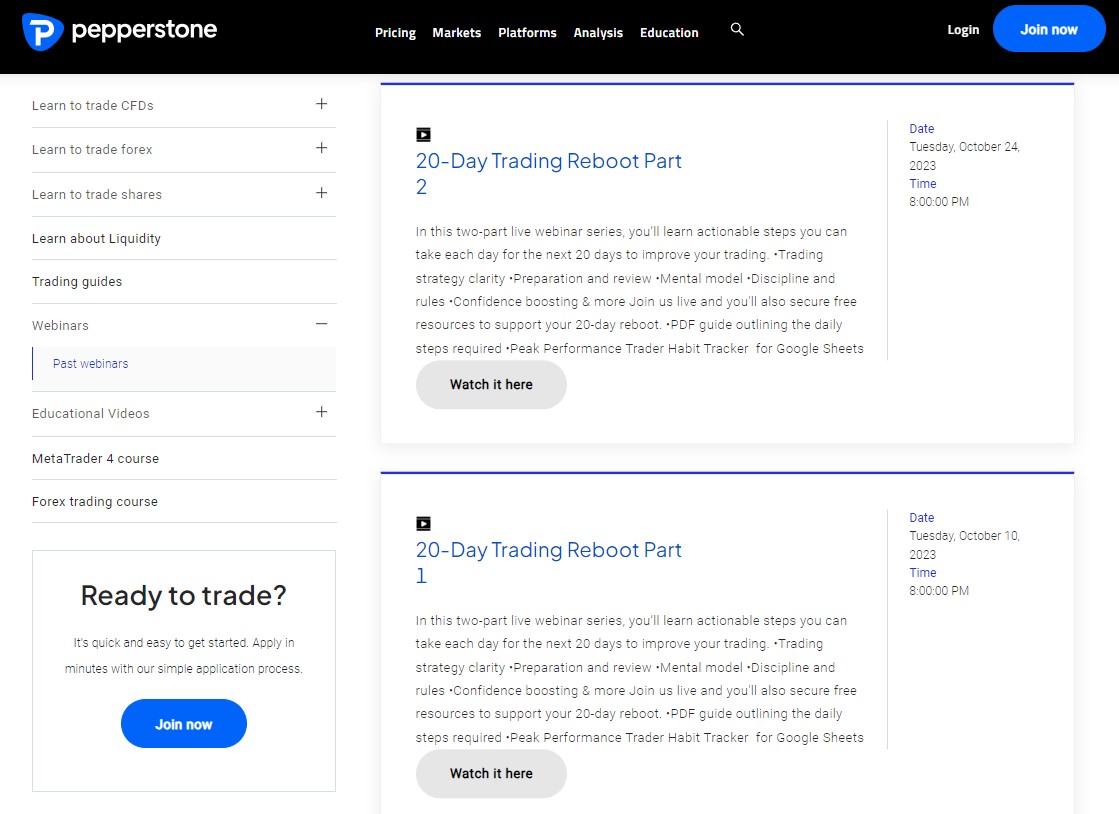Open the Education menu
The width and height of the screenshot is (1119, 814).
668,32
